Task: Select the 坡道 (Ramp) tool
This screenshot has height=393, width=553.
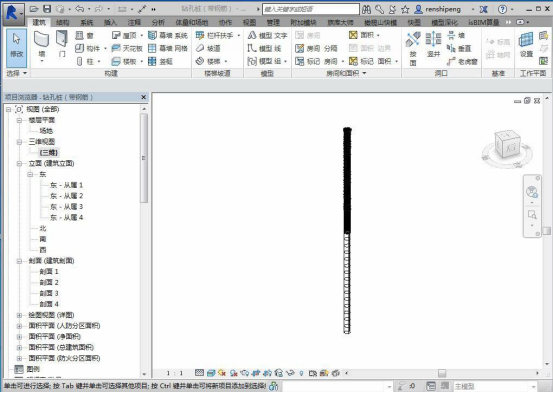Action: coord(208,48)
